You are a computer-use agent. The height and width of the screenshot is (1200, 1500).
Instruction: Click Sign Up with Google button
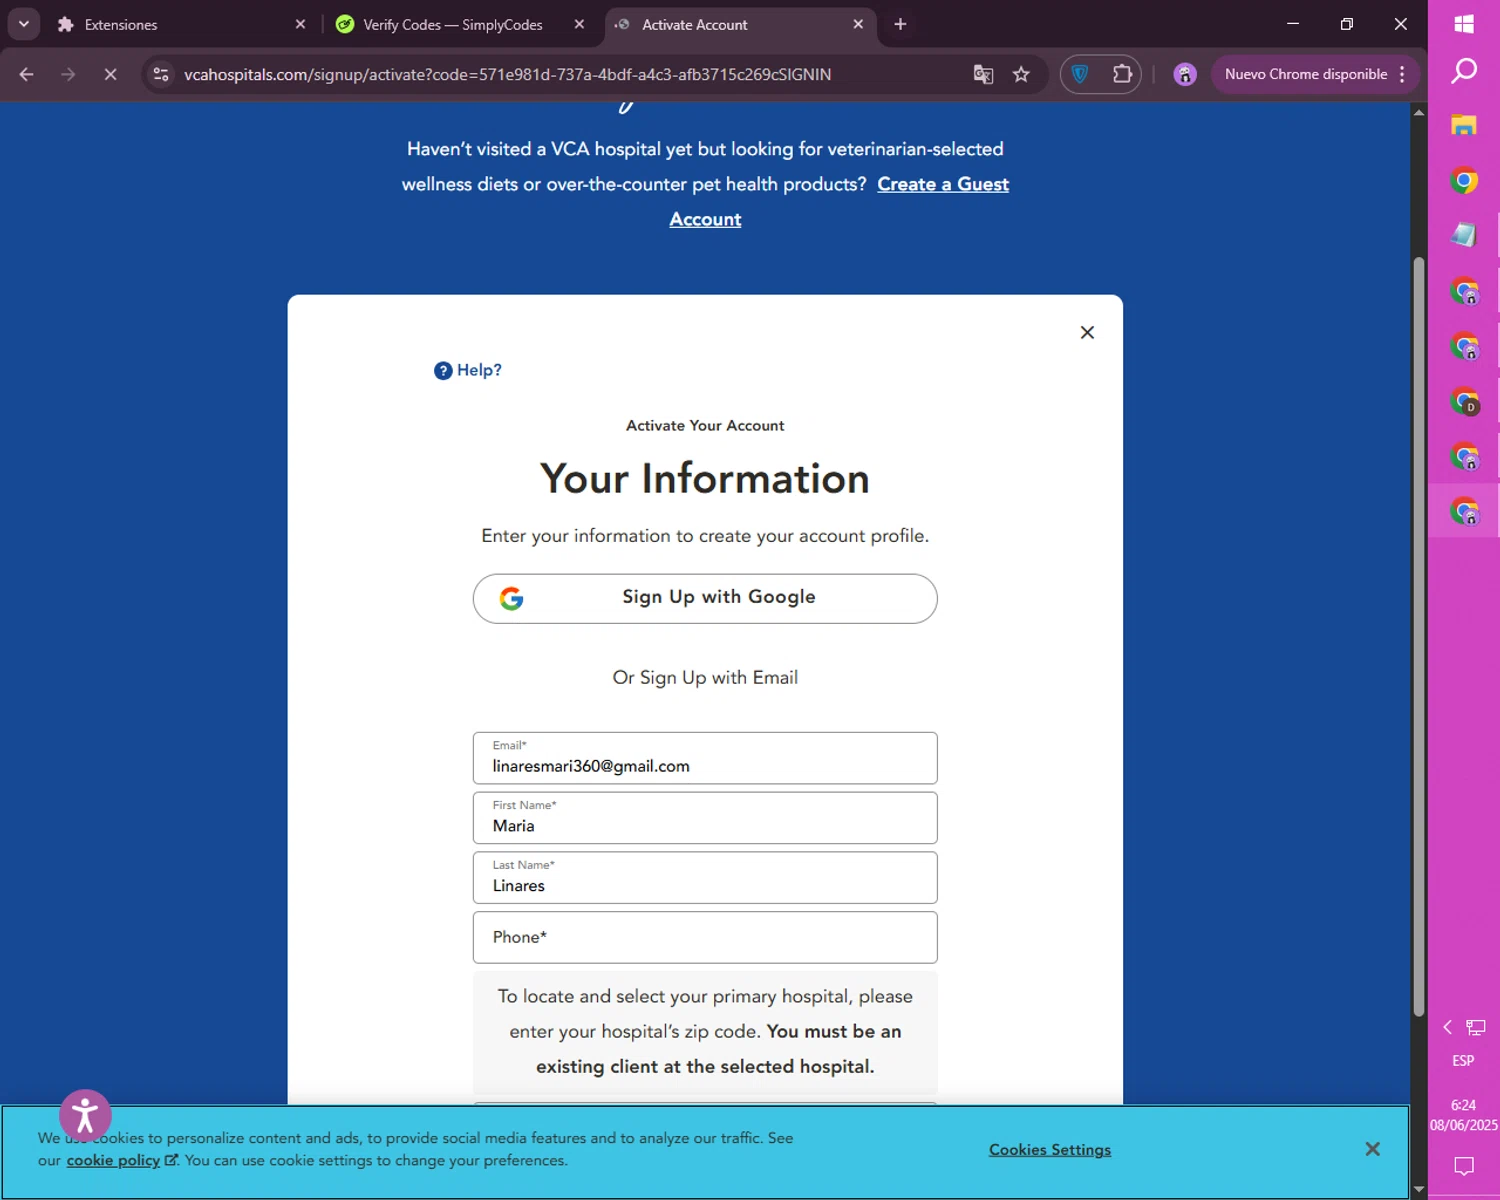(705, 598)
